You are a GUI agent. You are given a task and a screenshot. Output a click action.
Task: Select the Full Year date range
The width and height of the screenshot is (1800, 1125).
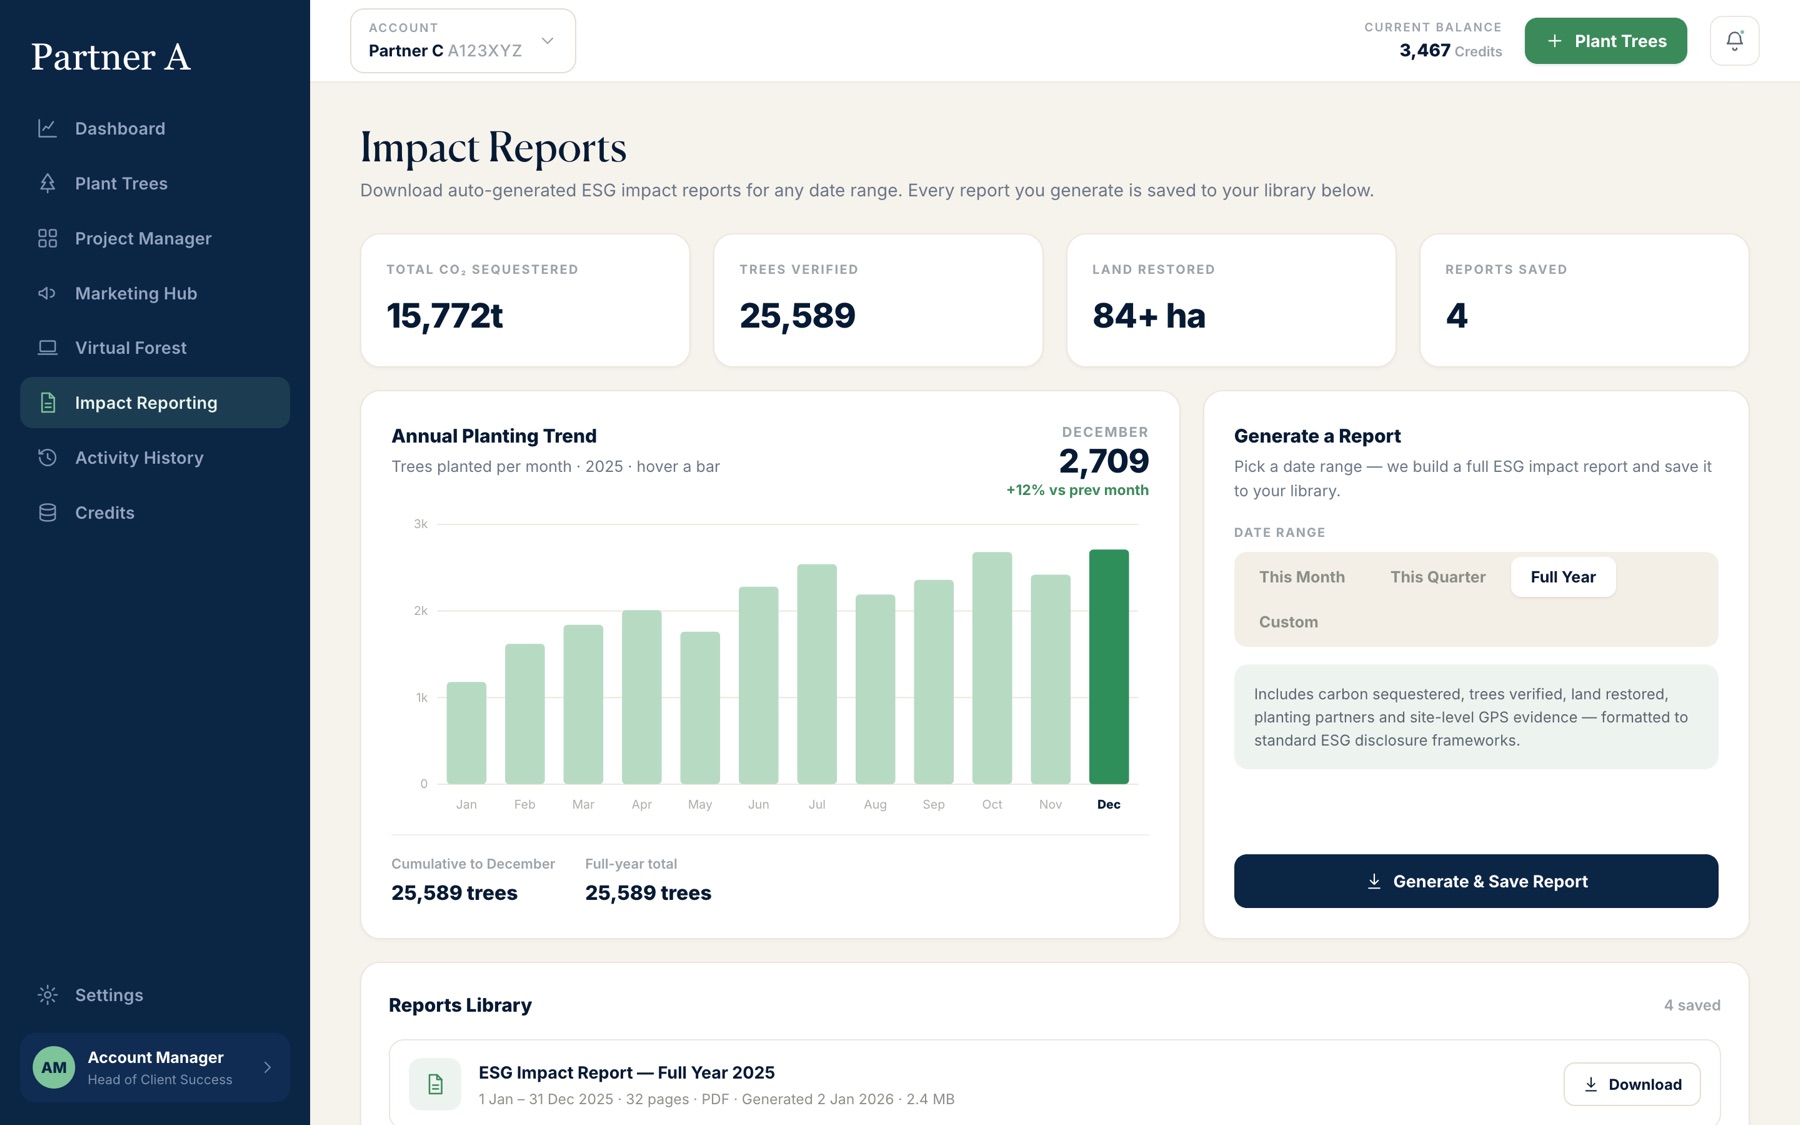tap(1562, 577)
